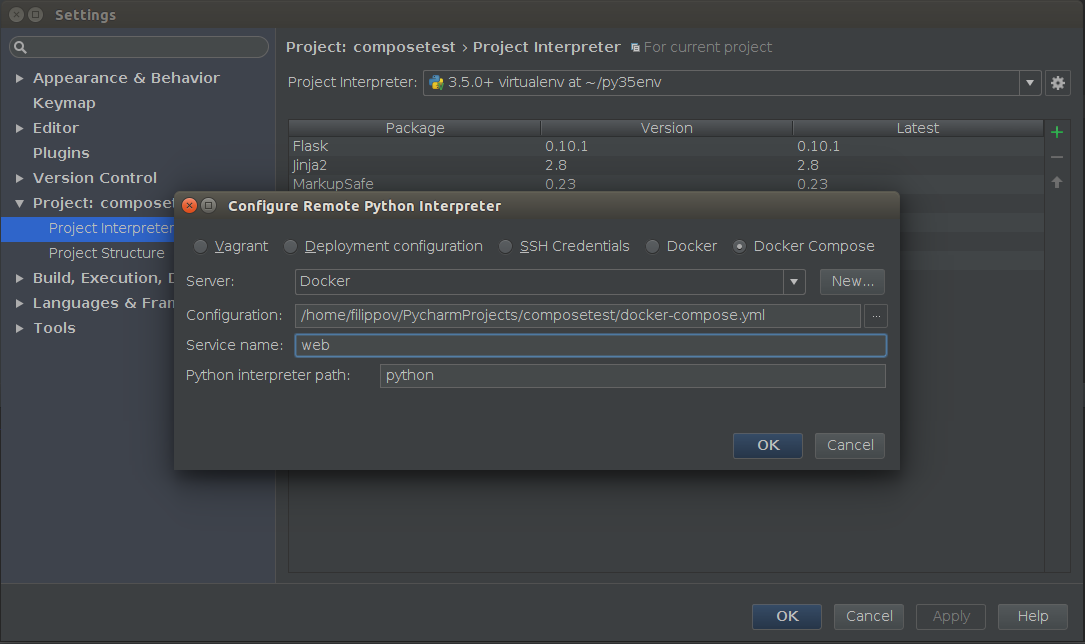Select Project Interpreter in the tree
The width and height of the screenshot is (1085, 644).
pyautogui.click(x=88, y=228)
